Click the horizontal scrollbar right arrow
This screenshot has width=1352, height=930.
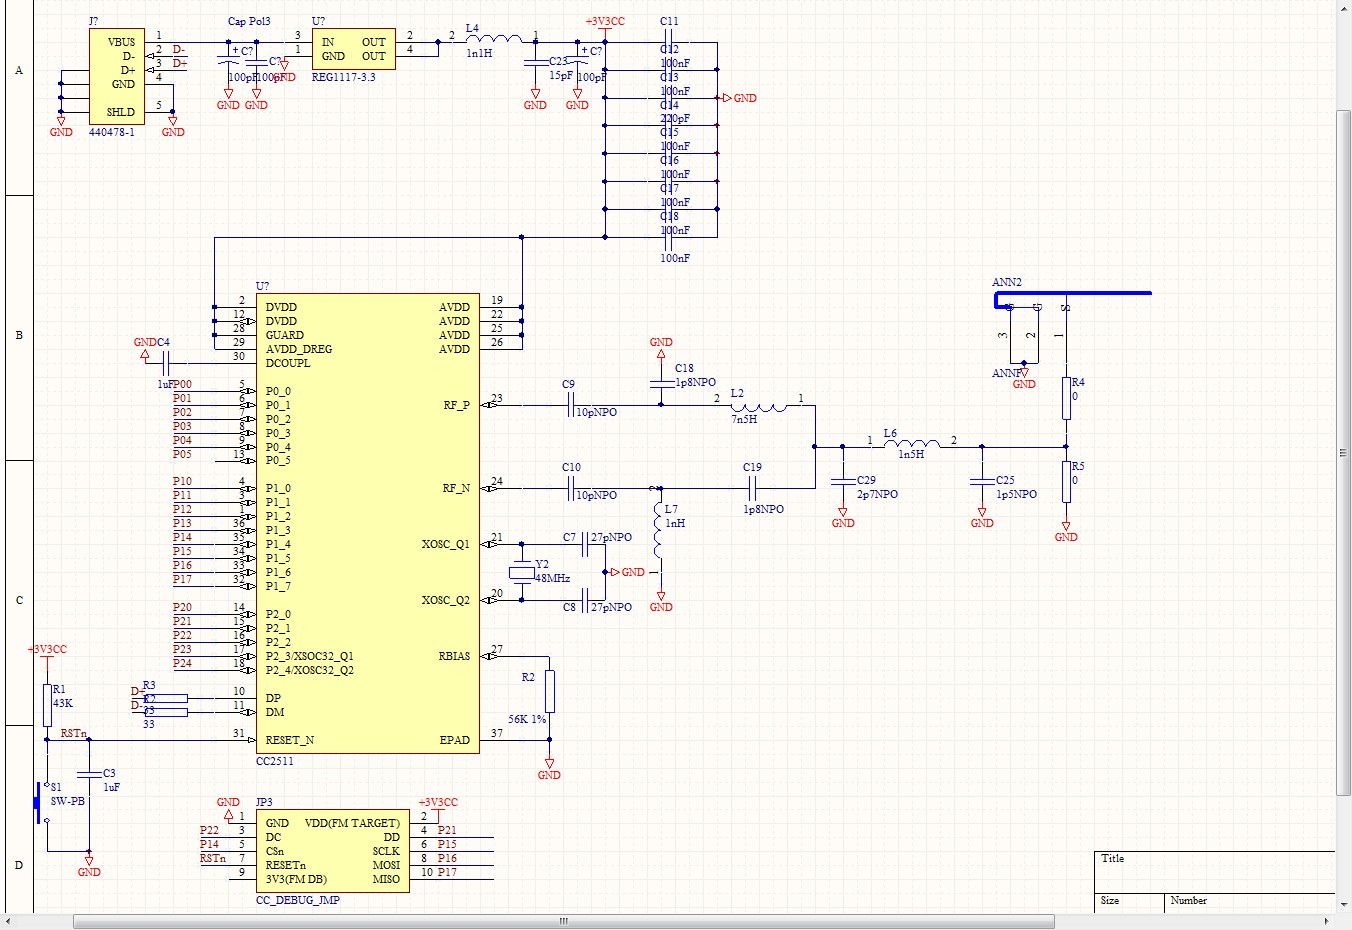tap(1327, 921)
